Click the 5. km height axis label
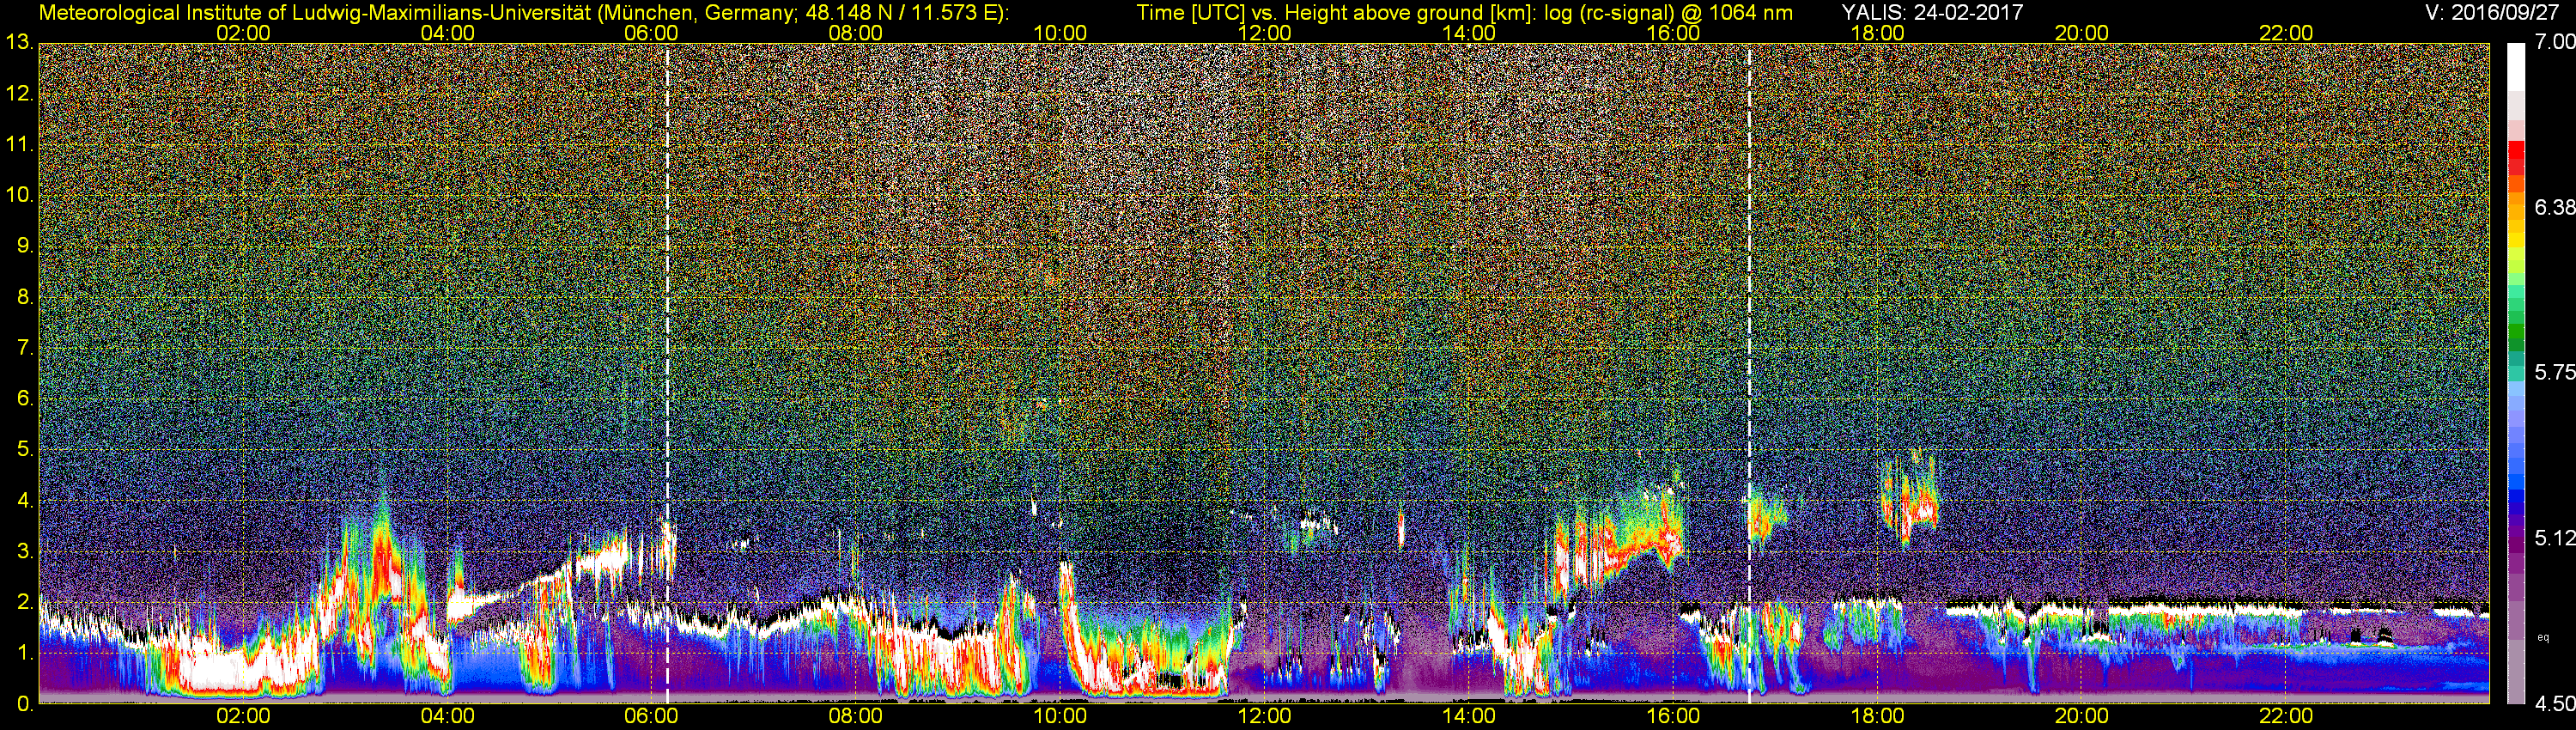Screen dimensions: 2576x730 [x=25, y=449]
